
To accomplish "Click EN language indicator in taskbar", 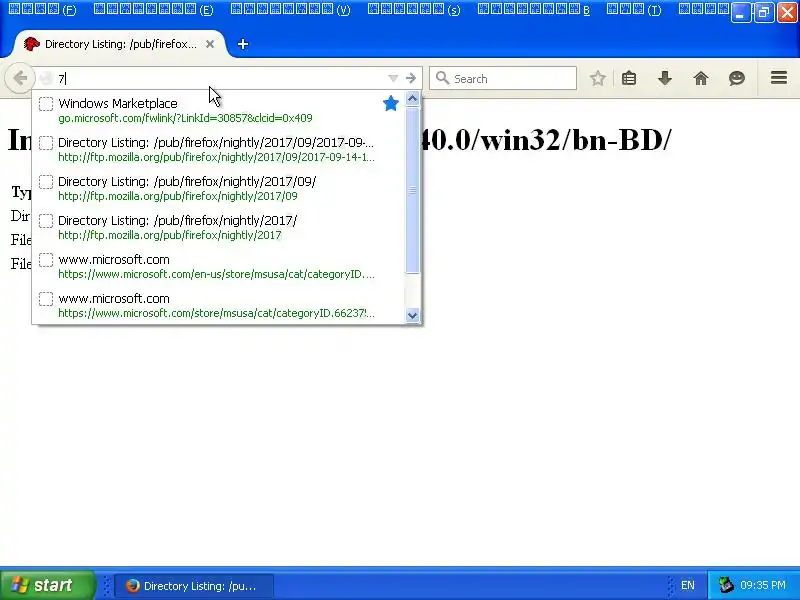I will 687,585.
